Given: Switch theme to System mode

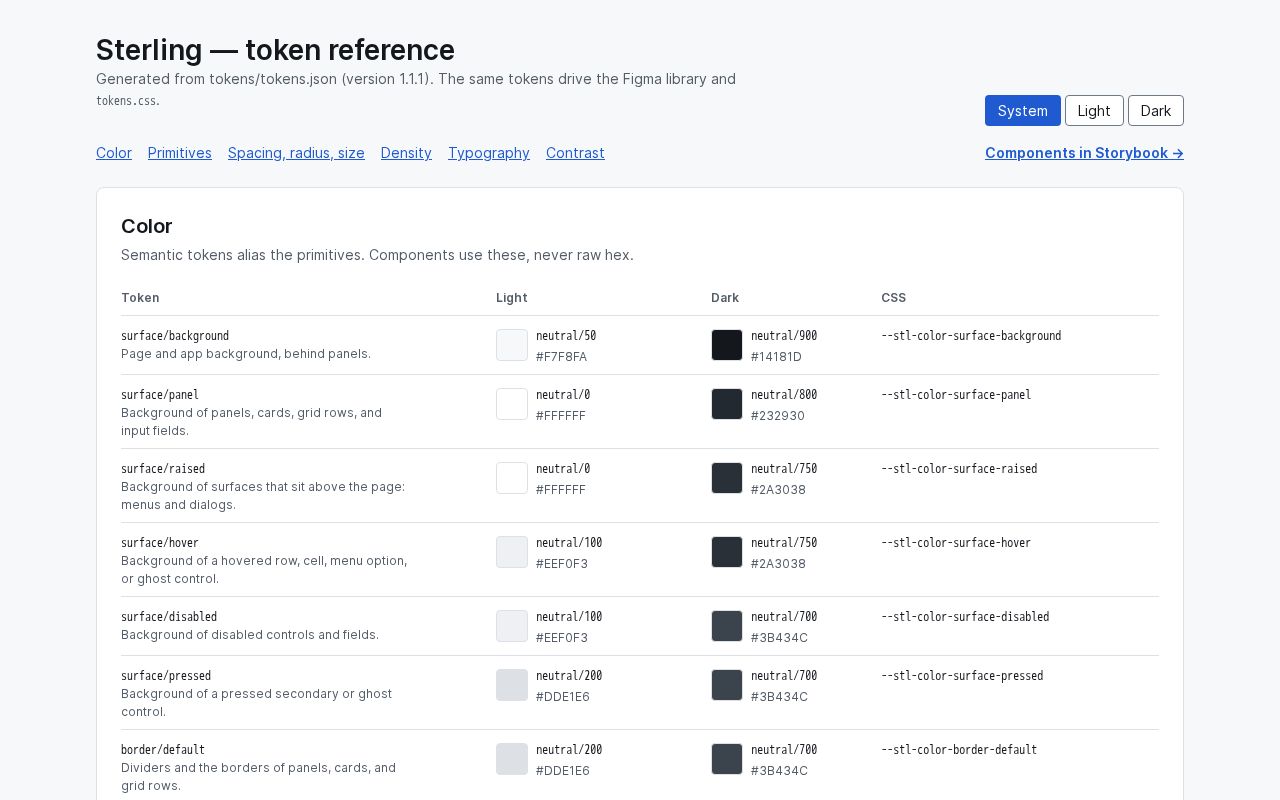Looking at the screenshot, I should pyautogui.click(x=1022, y=111).
